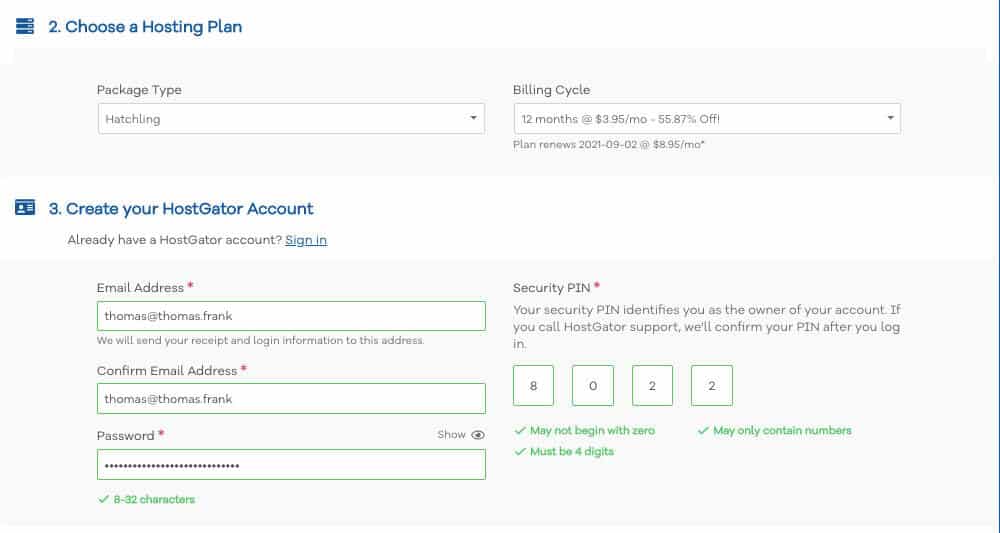Click the checkmark beside Must be 4 digits
The height and width of the screenshot is (533, 1000).
coord(520,452)
